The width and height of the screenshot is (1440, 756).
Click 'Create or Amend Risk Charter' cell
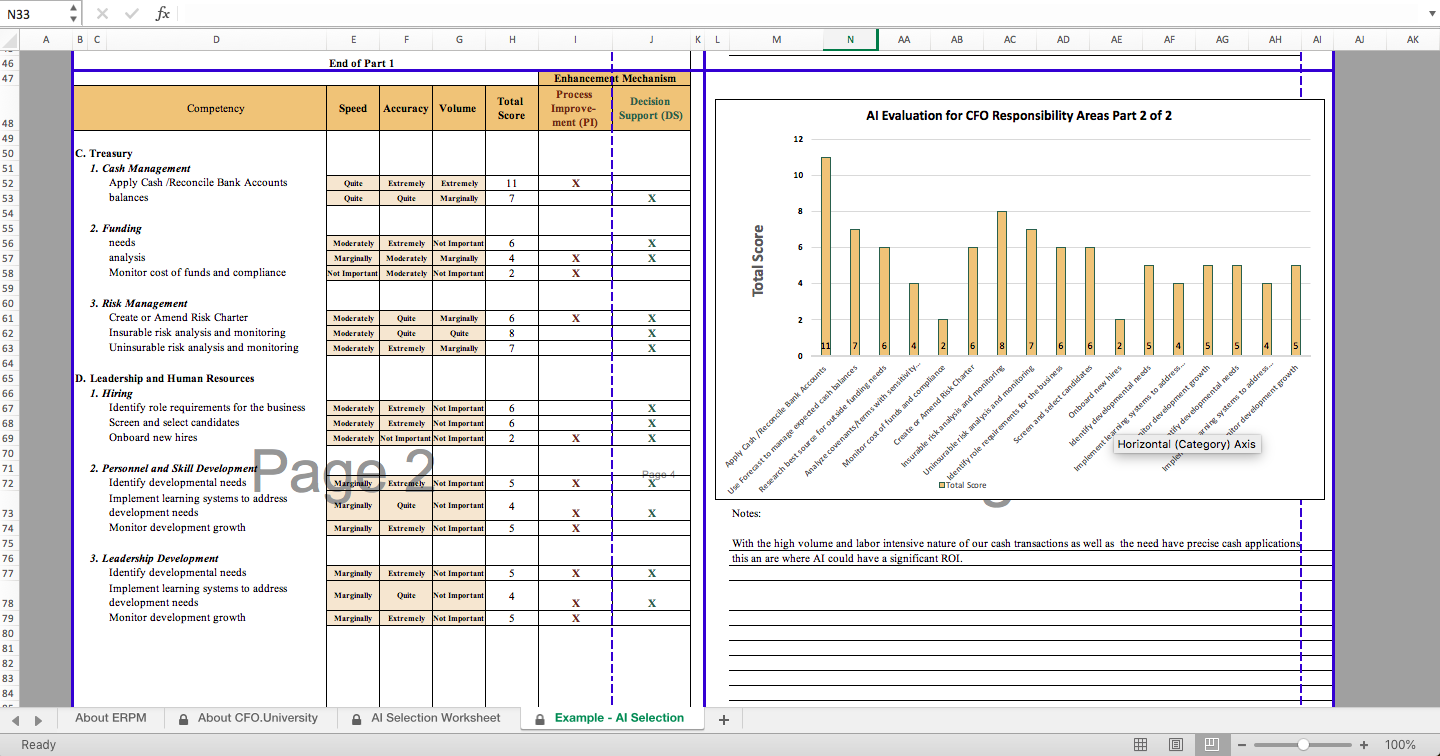(x=178, y=318)
